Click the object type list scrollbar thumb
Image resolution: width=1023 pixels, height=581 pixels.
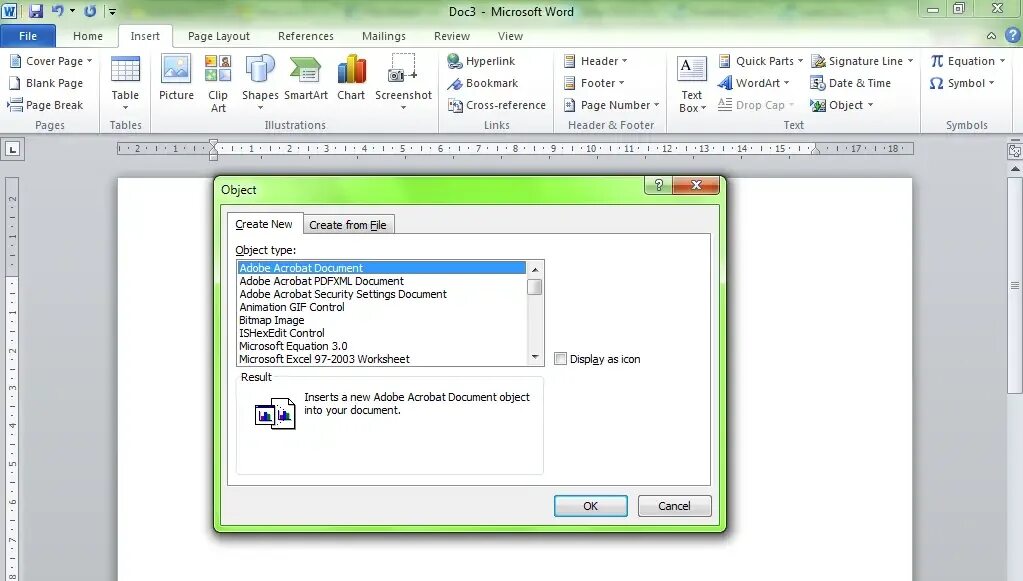pyautogui.click(x=535, y=287)
